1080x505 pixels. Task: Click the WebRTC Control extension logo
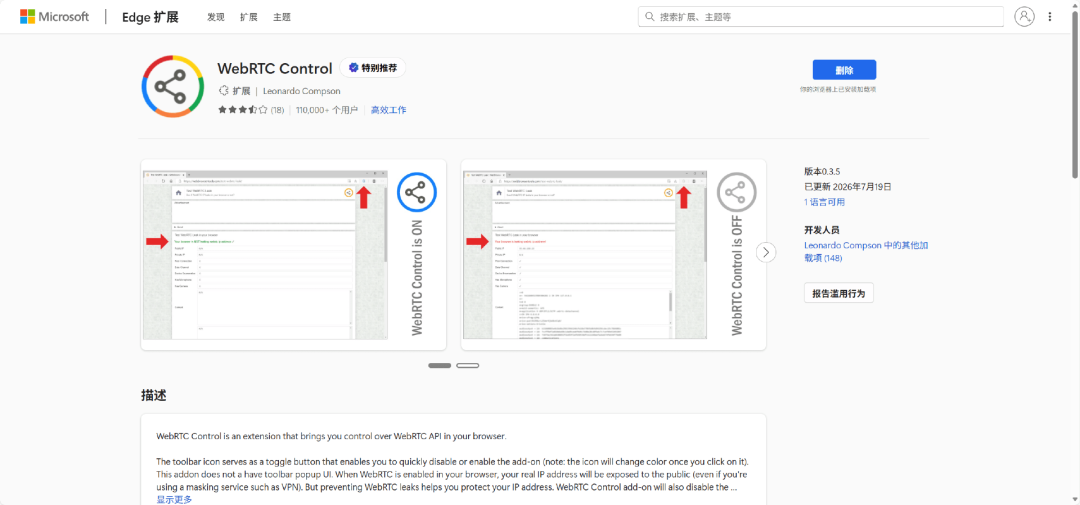(x=172, y=85)
